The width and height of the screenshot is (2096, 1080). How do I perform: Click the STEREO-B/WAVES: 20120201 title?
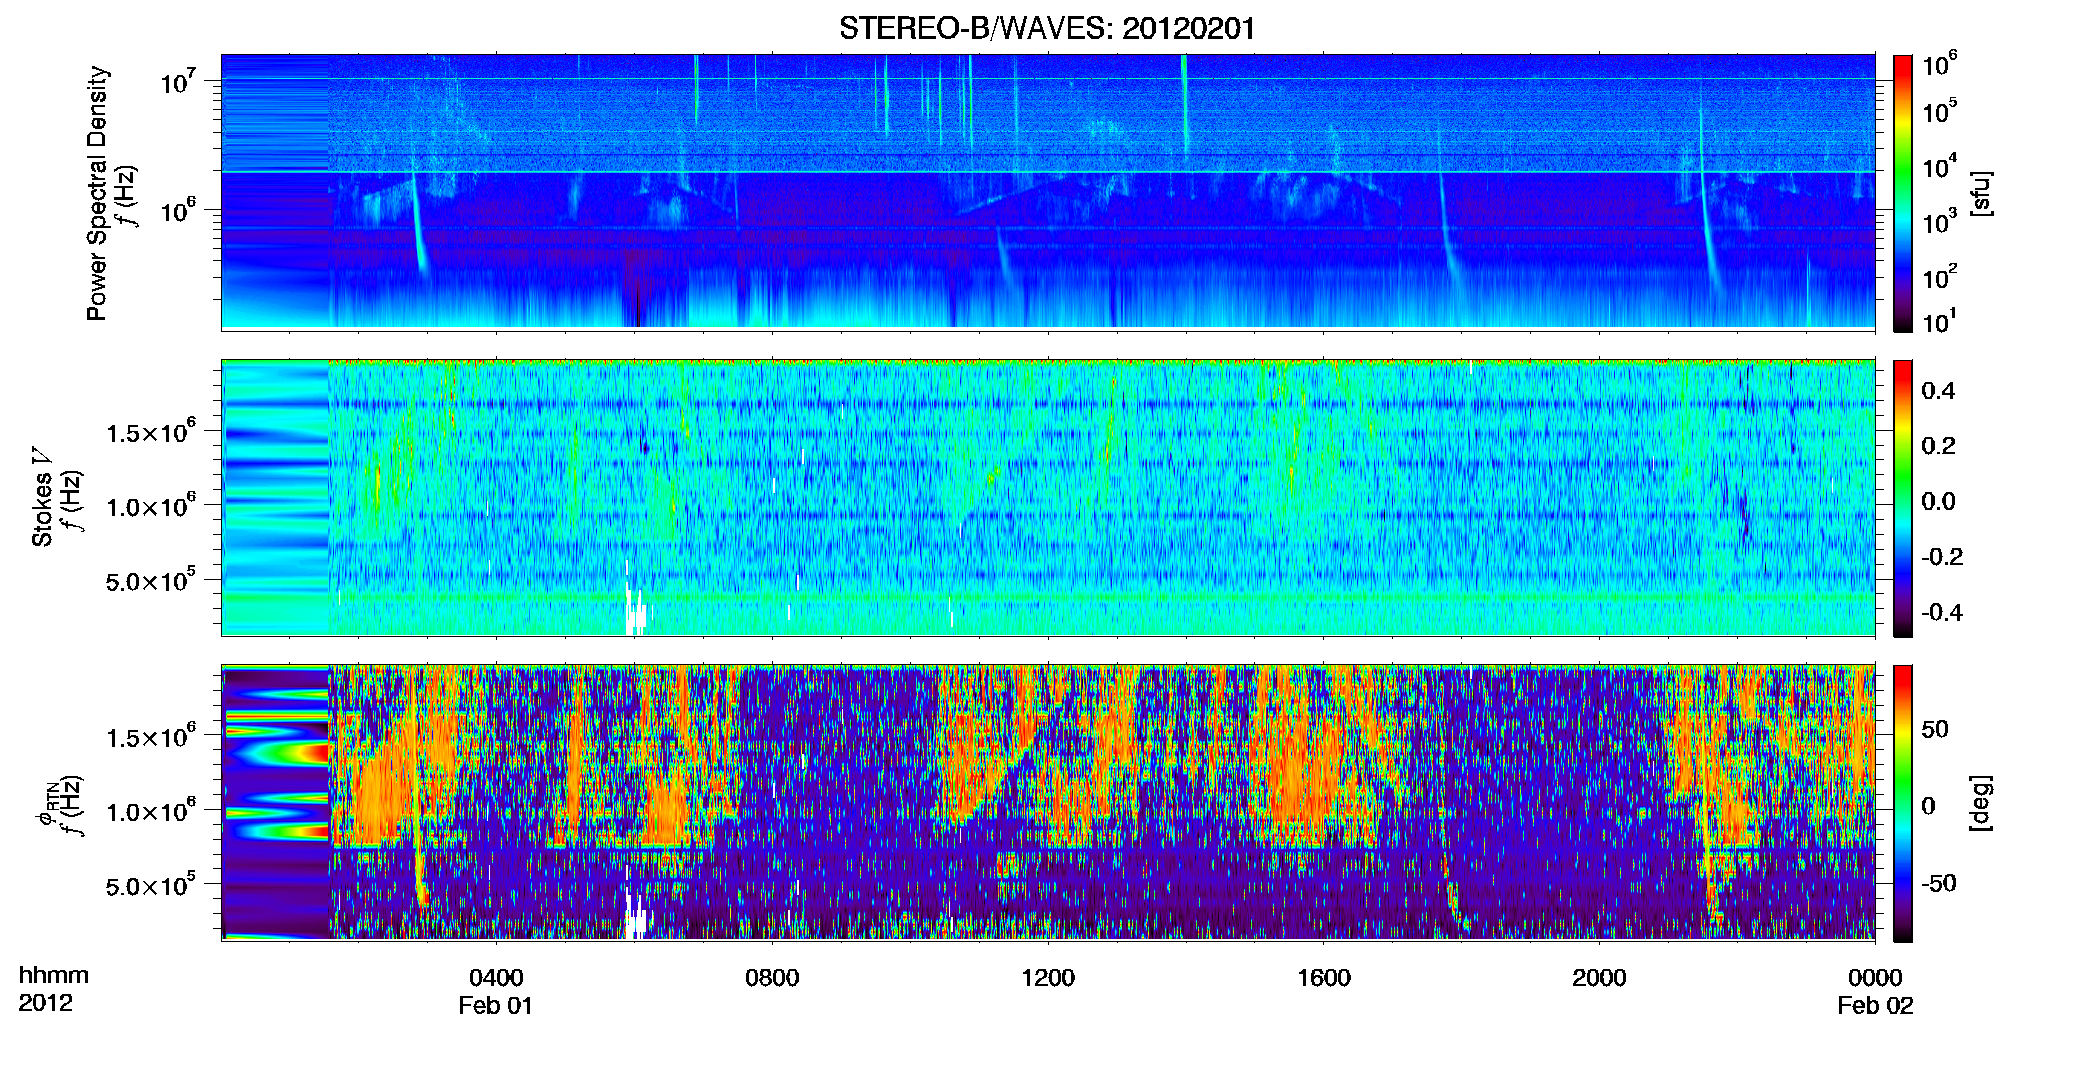pyautogui.click(x=1047, y=29)
